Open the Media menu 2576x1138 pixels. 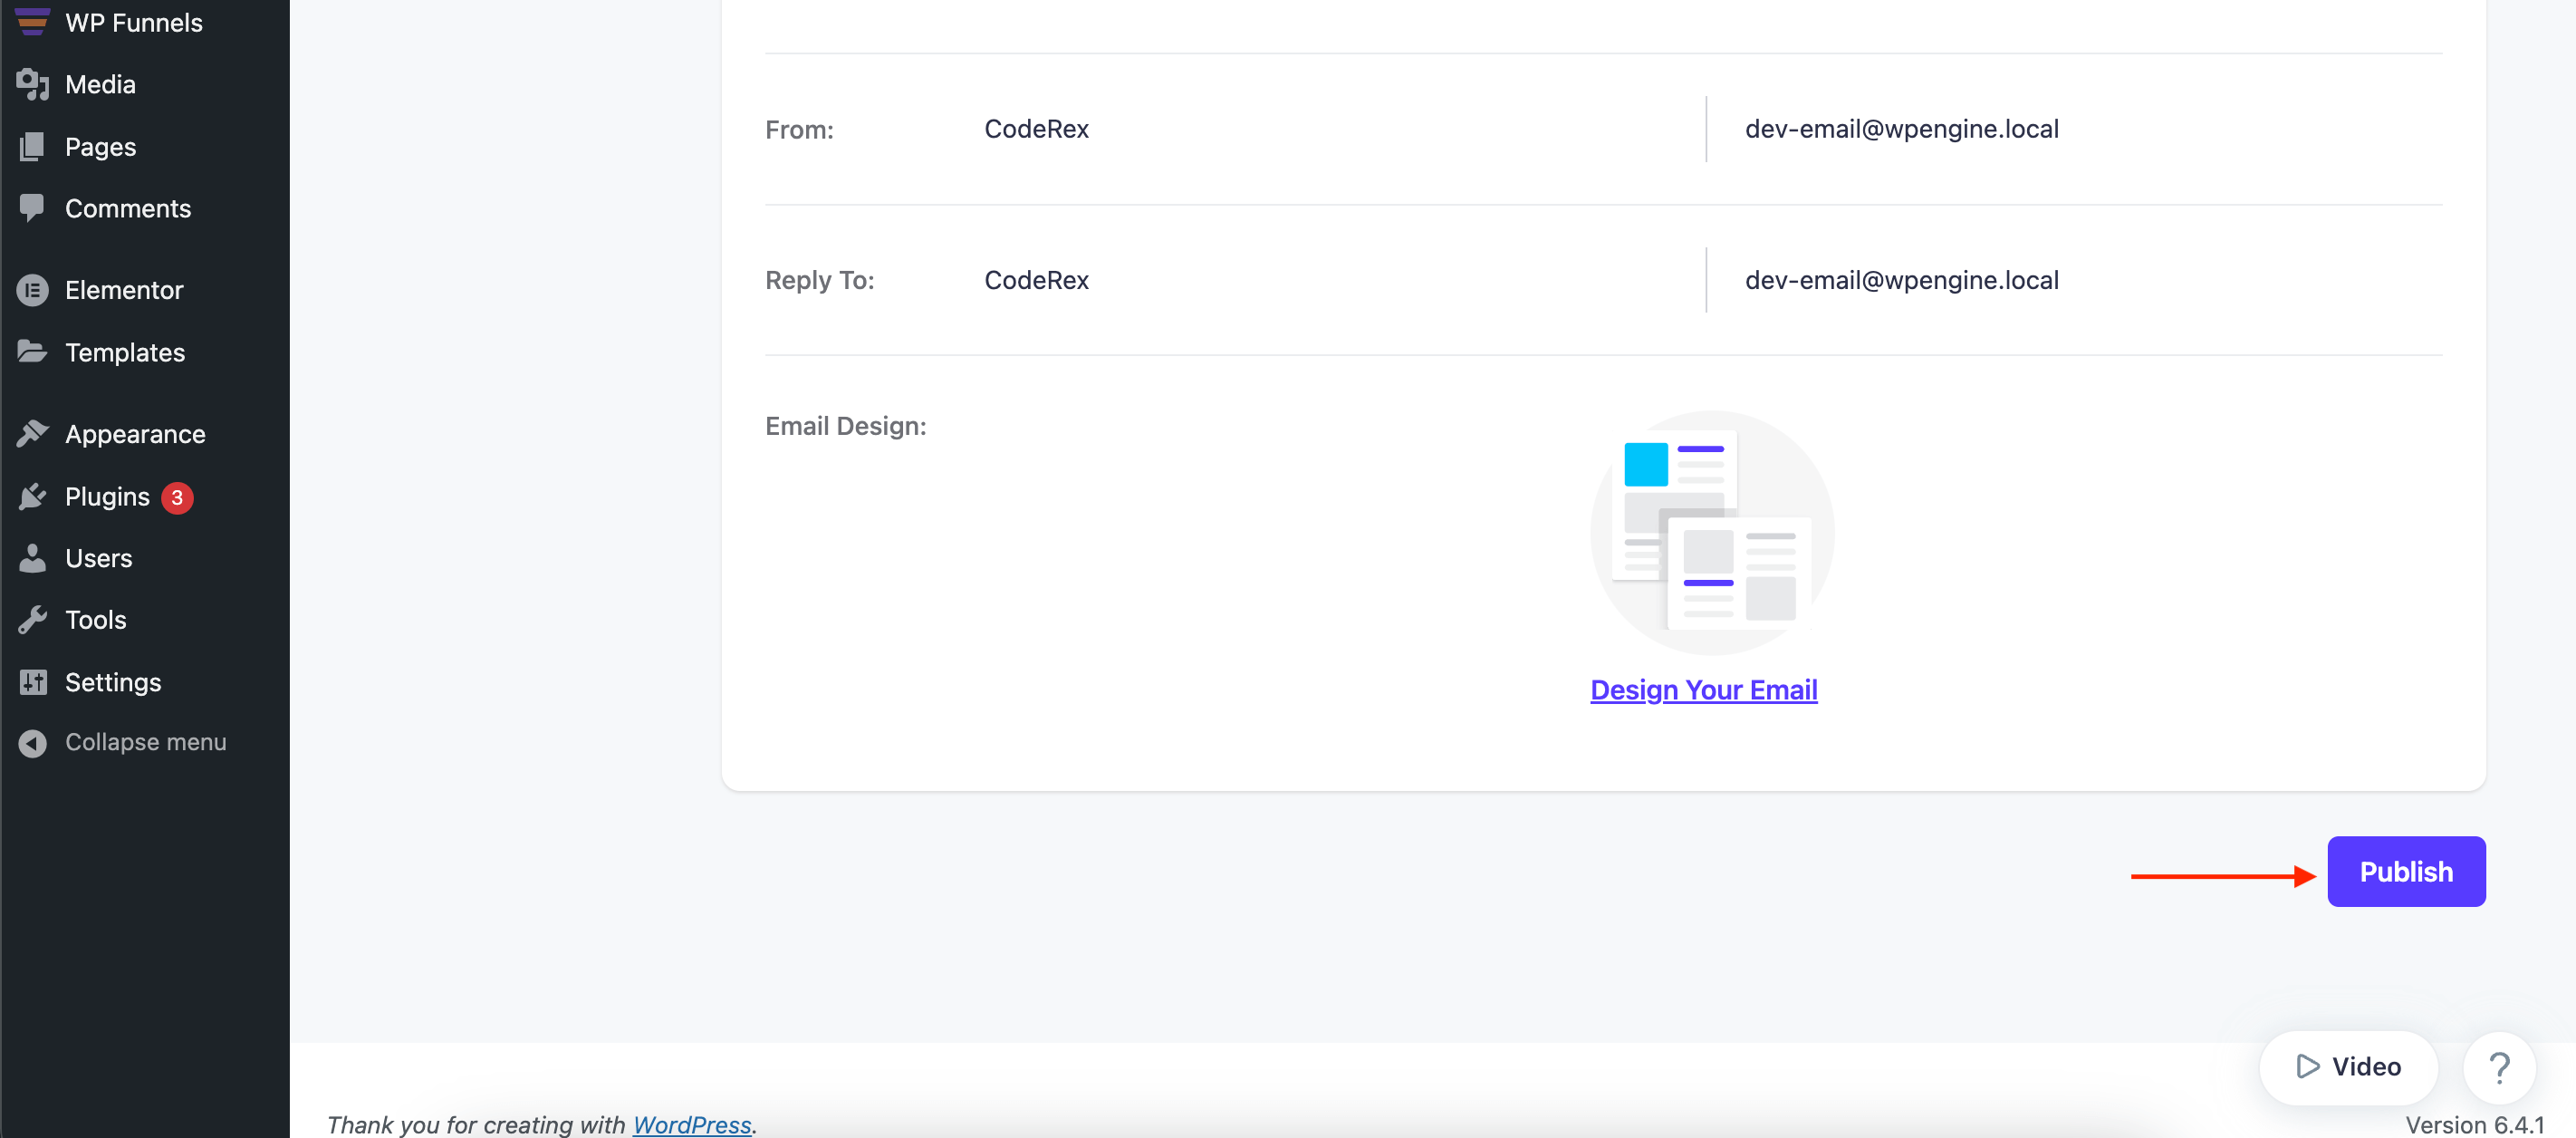point(100,85)
